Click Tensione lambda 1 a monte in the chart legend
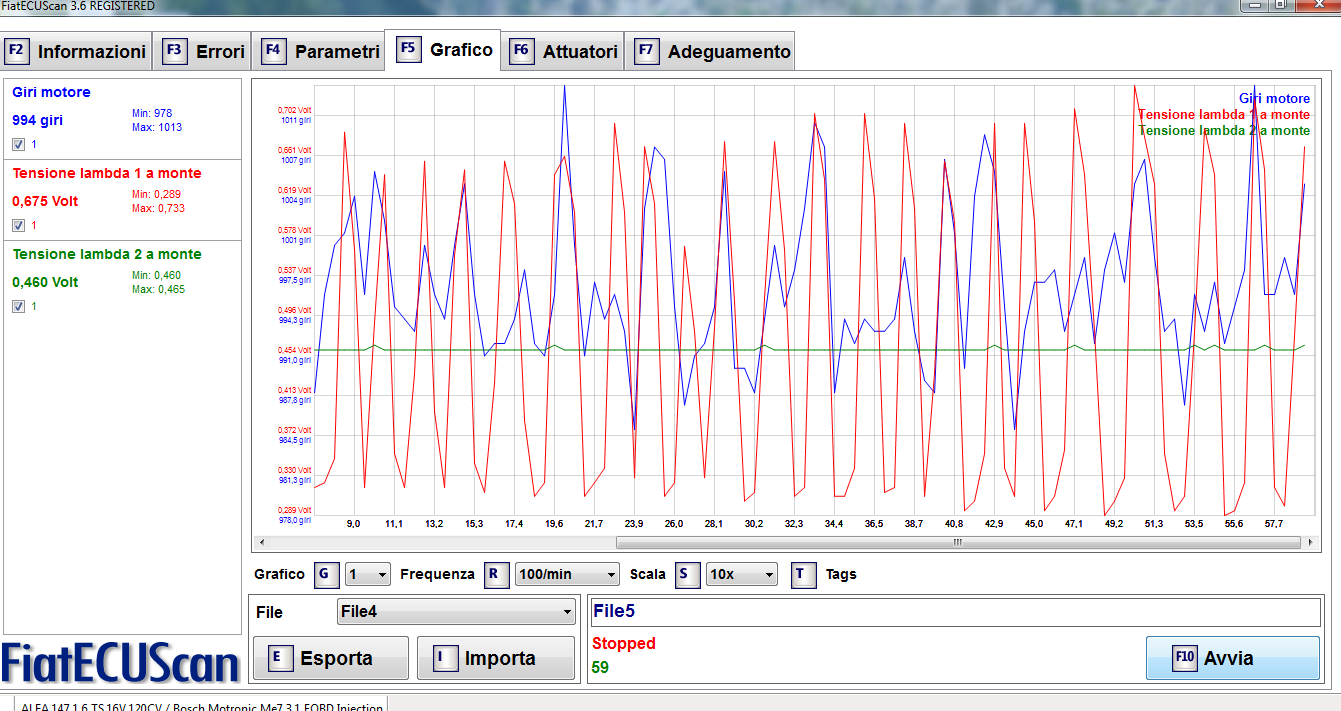This screenshot has height=711, width=1341. [x=1224, y=114]
